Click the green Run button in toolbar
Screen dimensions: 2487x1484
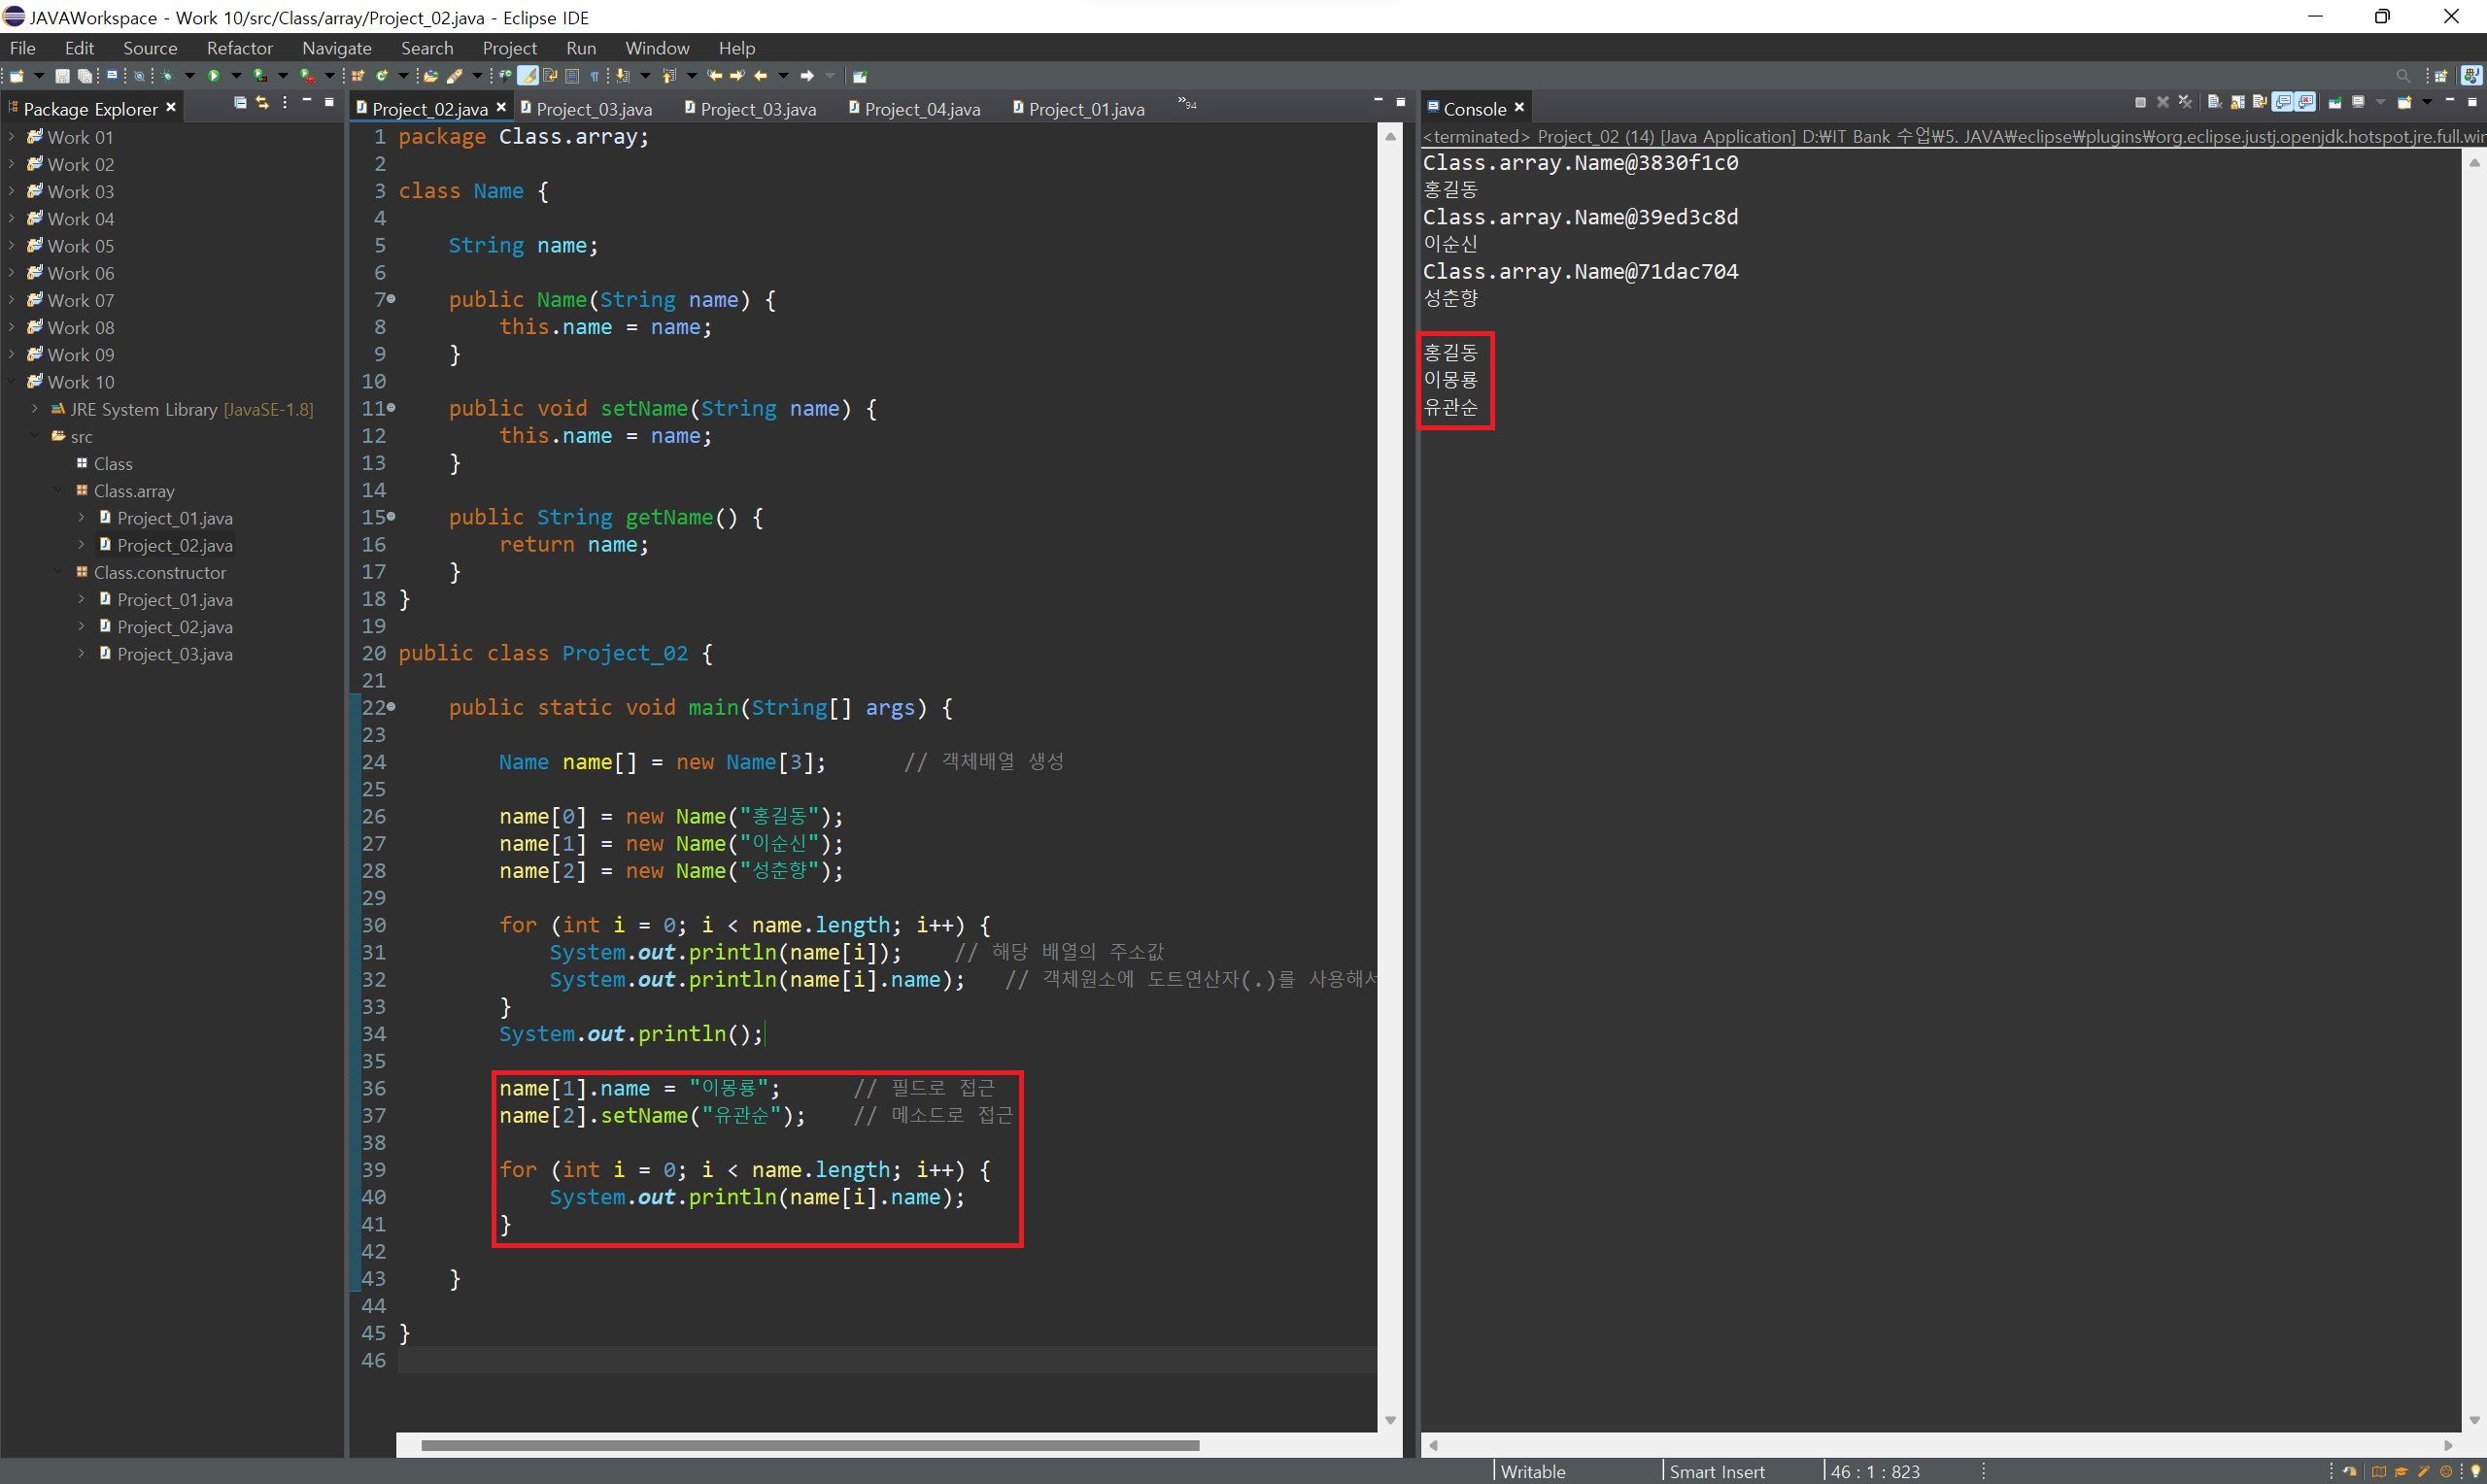point(214,76)
